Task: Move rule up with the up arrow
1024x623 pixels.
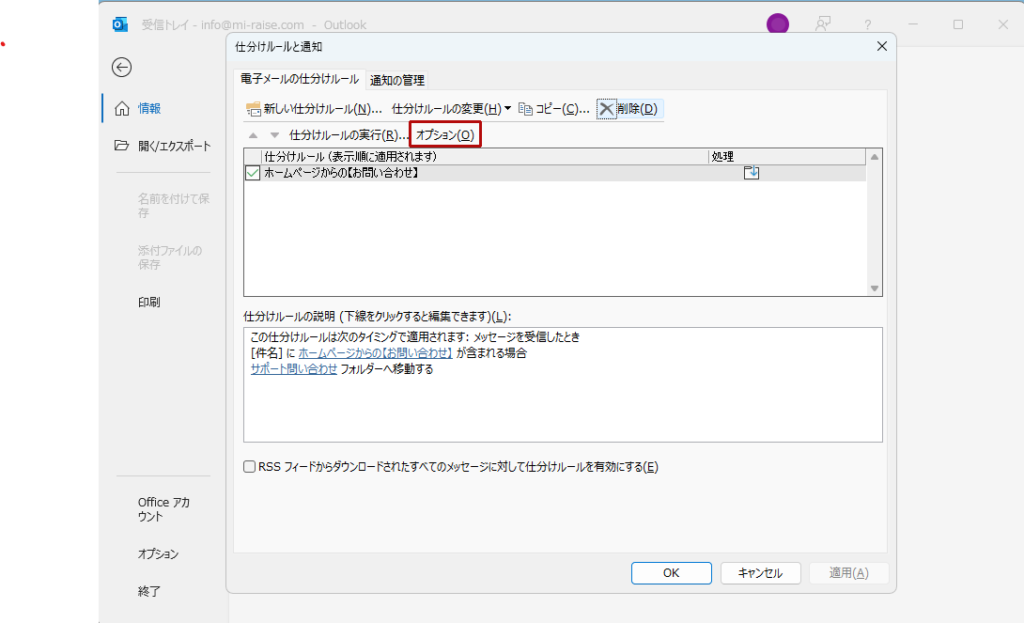Action: (253, 135)
